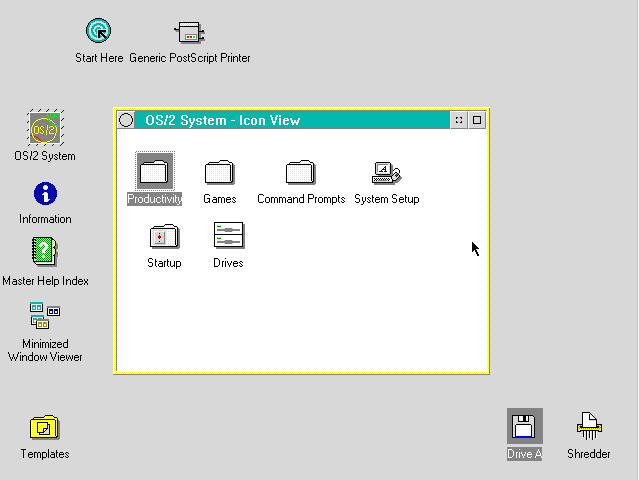This screenshot has height=480, width=640.
Task: Click the OS/2 System desktop icon
Action: 45,127
